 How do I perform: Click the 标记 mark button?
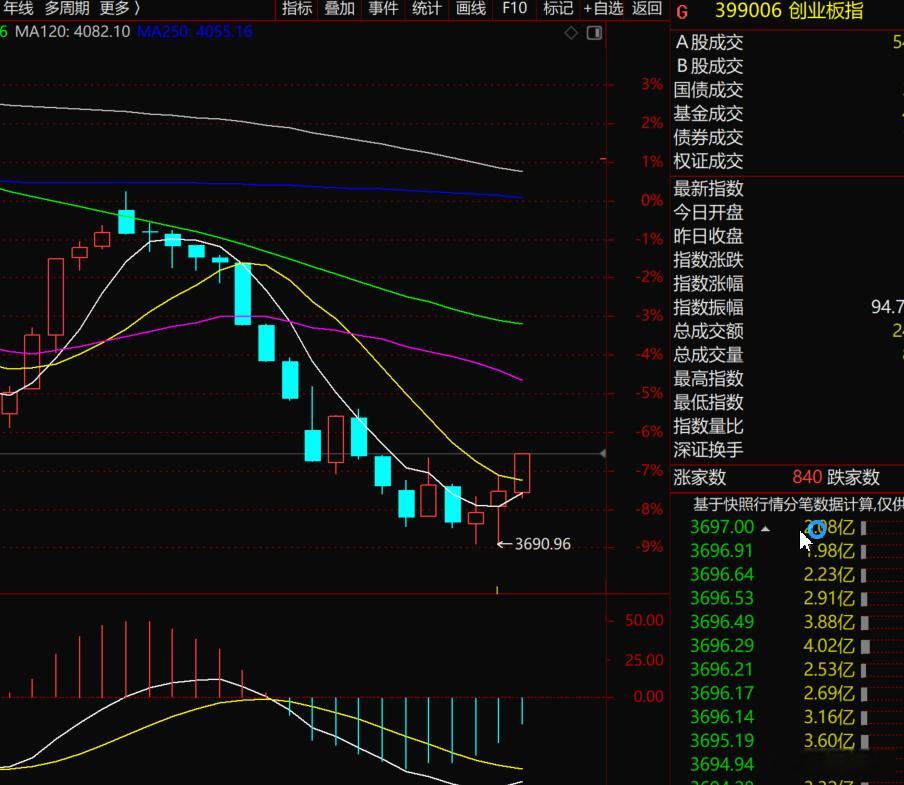(x=558, y=9)
